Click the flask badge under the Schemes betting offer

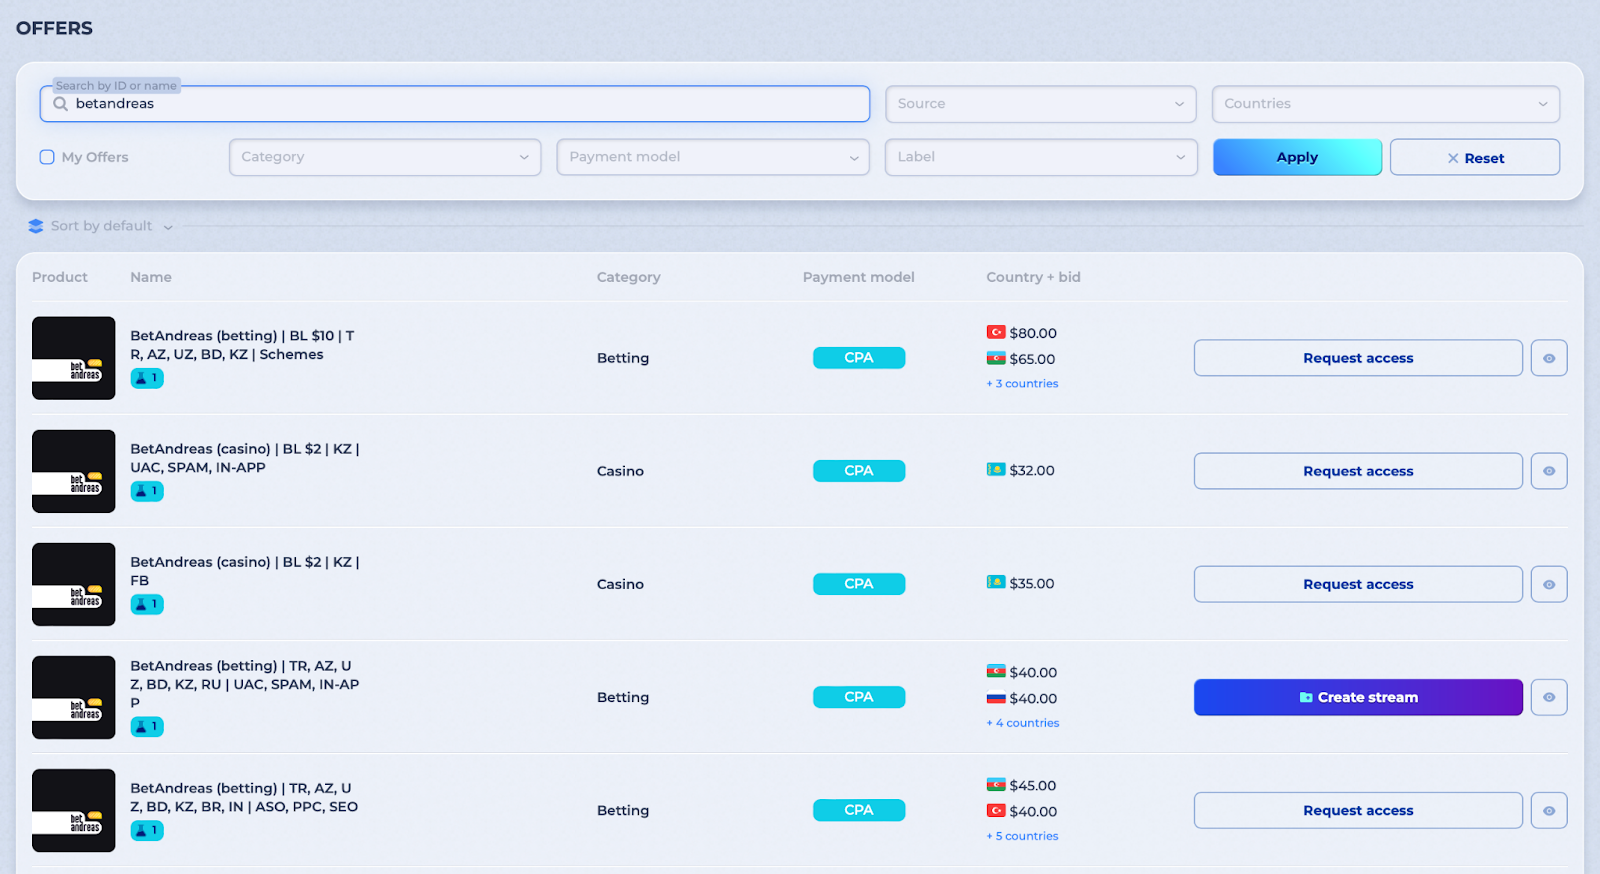tap(147, 378)
